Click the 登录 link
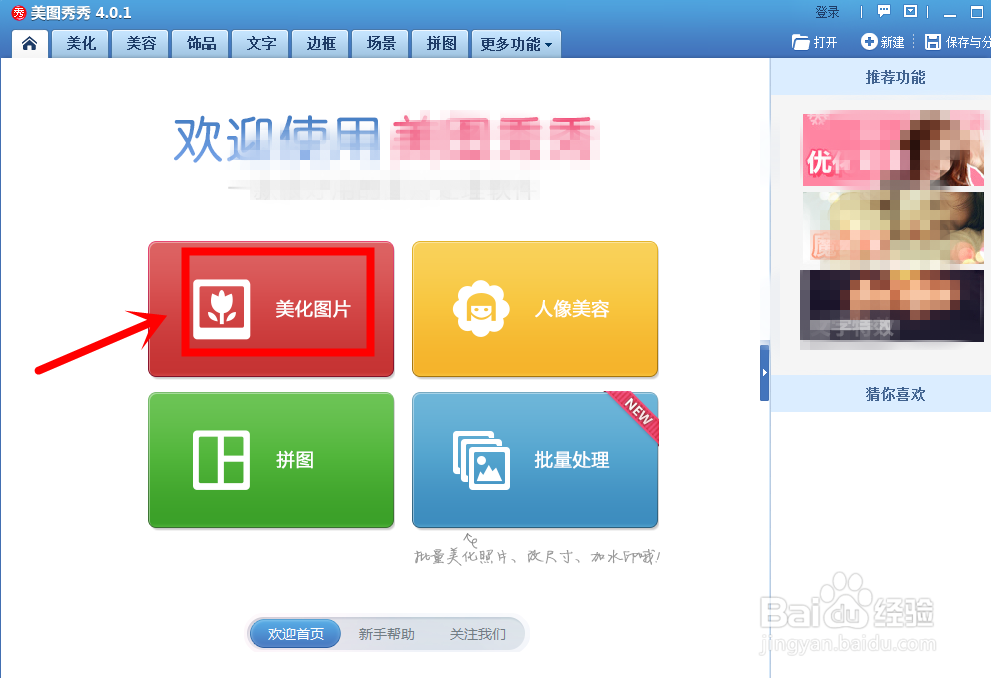Viewport: 991px width, 678px height. [x=827, y=12]
